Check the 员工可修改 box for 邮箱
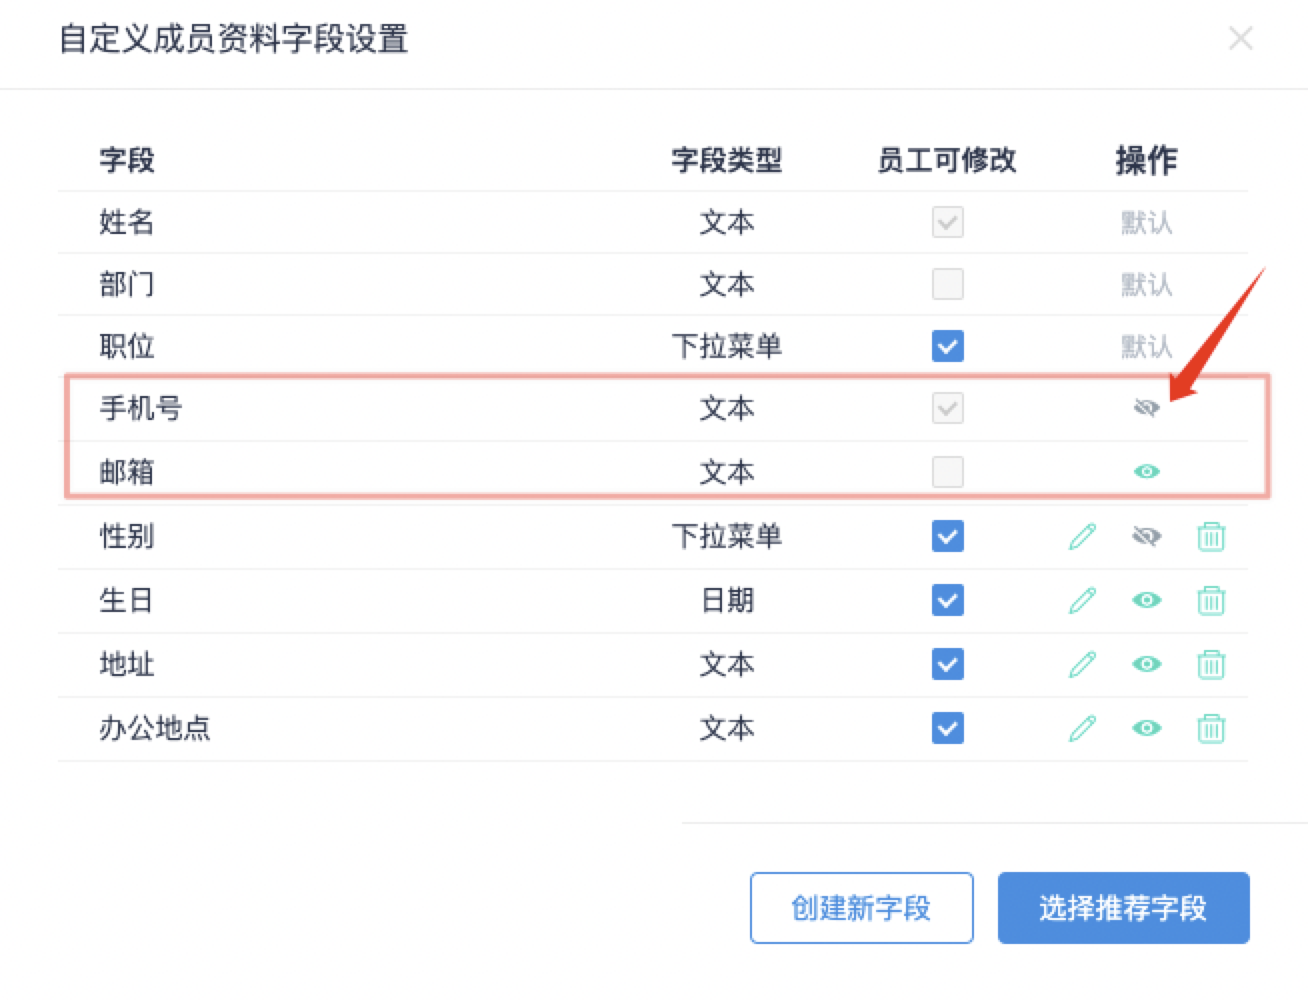Image resolution: width=1308 pixels, height=1000 pixels. (947, 471)
